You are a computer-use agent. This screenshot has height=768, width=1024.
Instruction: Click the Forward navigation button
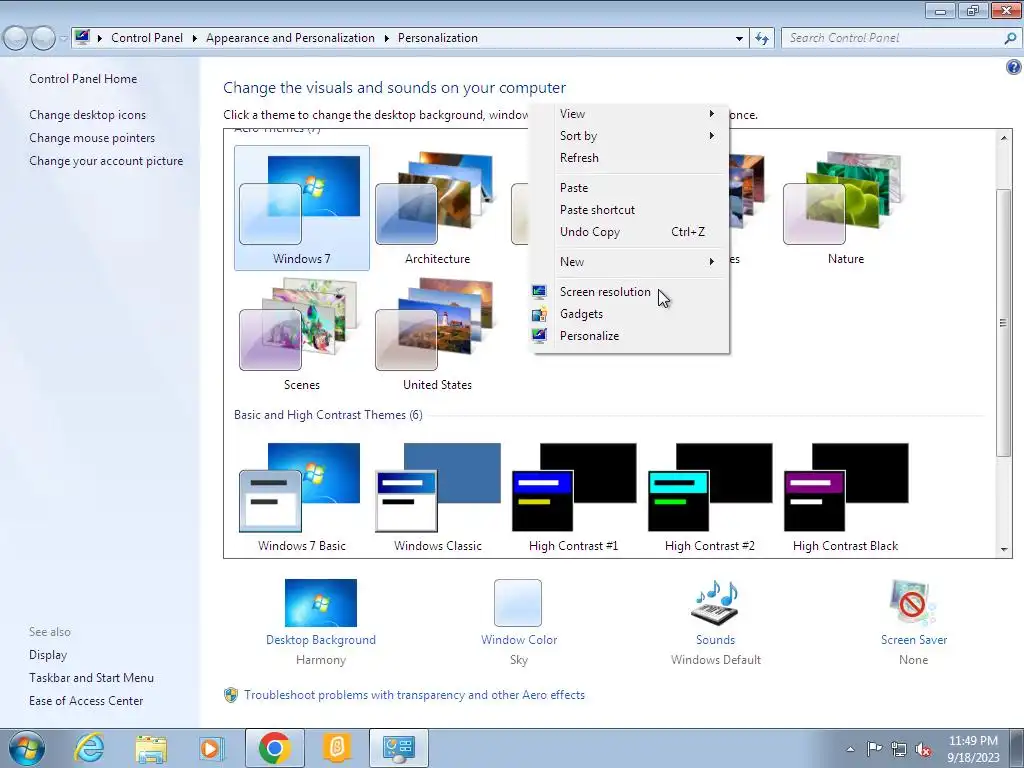click(x=43, y=39)
